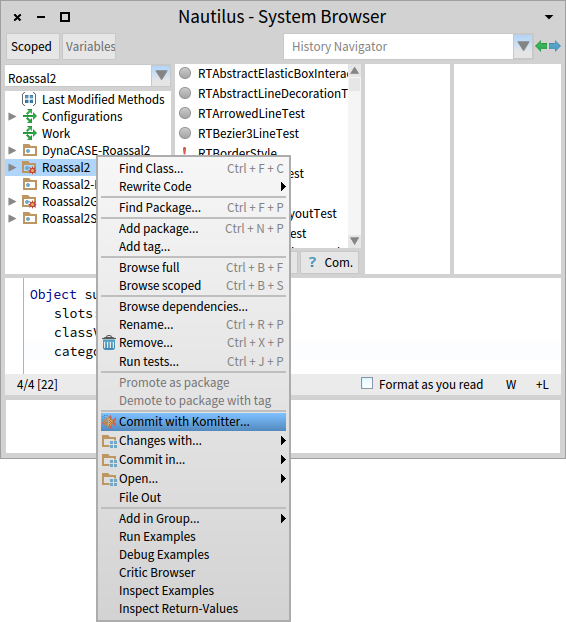Select Commit with Komitter... entry
This screenshot has height=622, width=566.
(194, 422)
